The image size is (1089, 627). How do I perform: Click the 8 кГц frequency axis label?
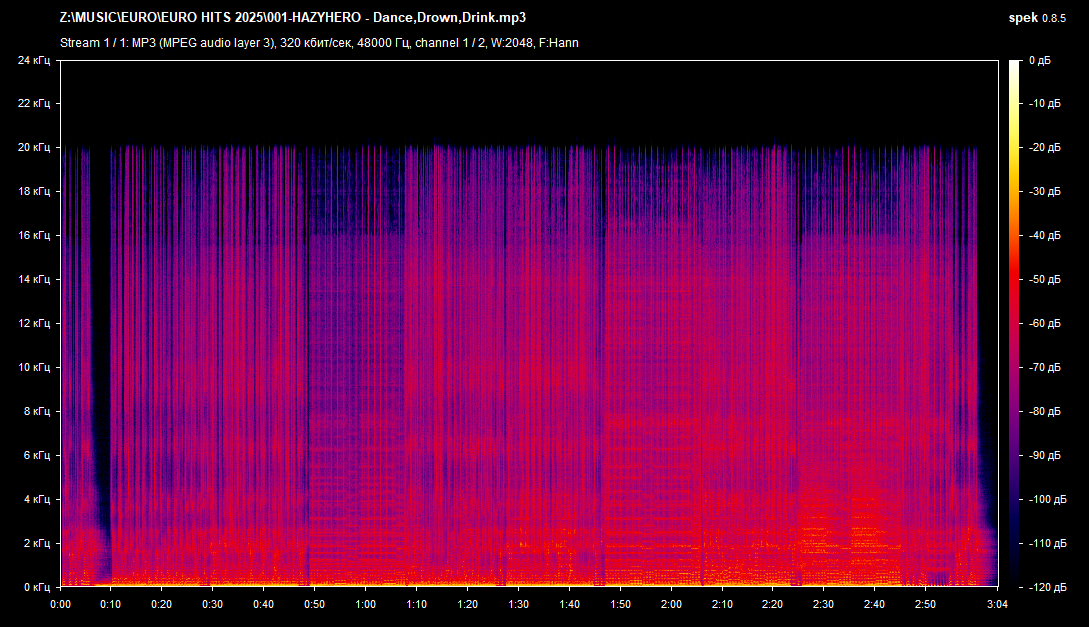click(x=37, y=411)
